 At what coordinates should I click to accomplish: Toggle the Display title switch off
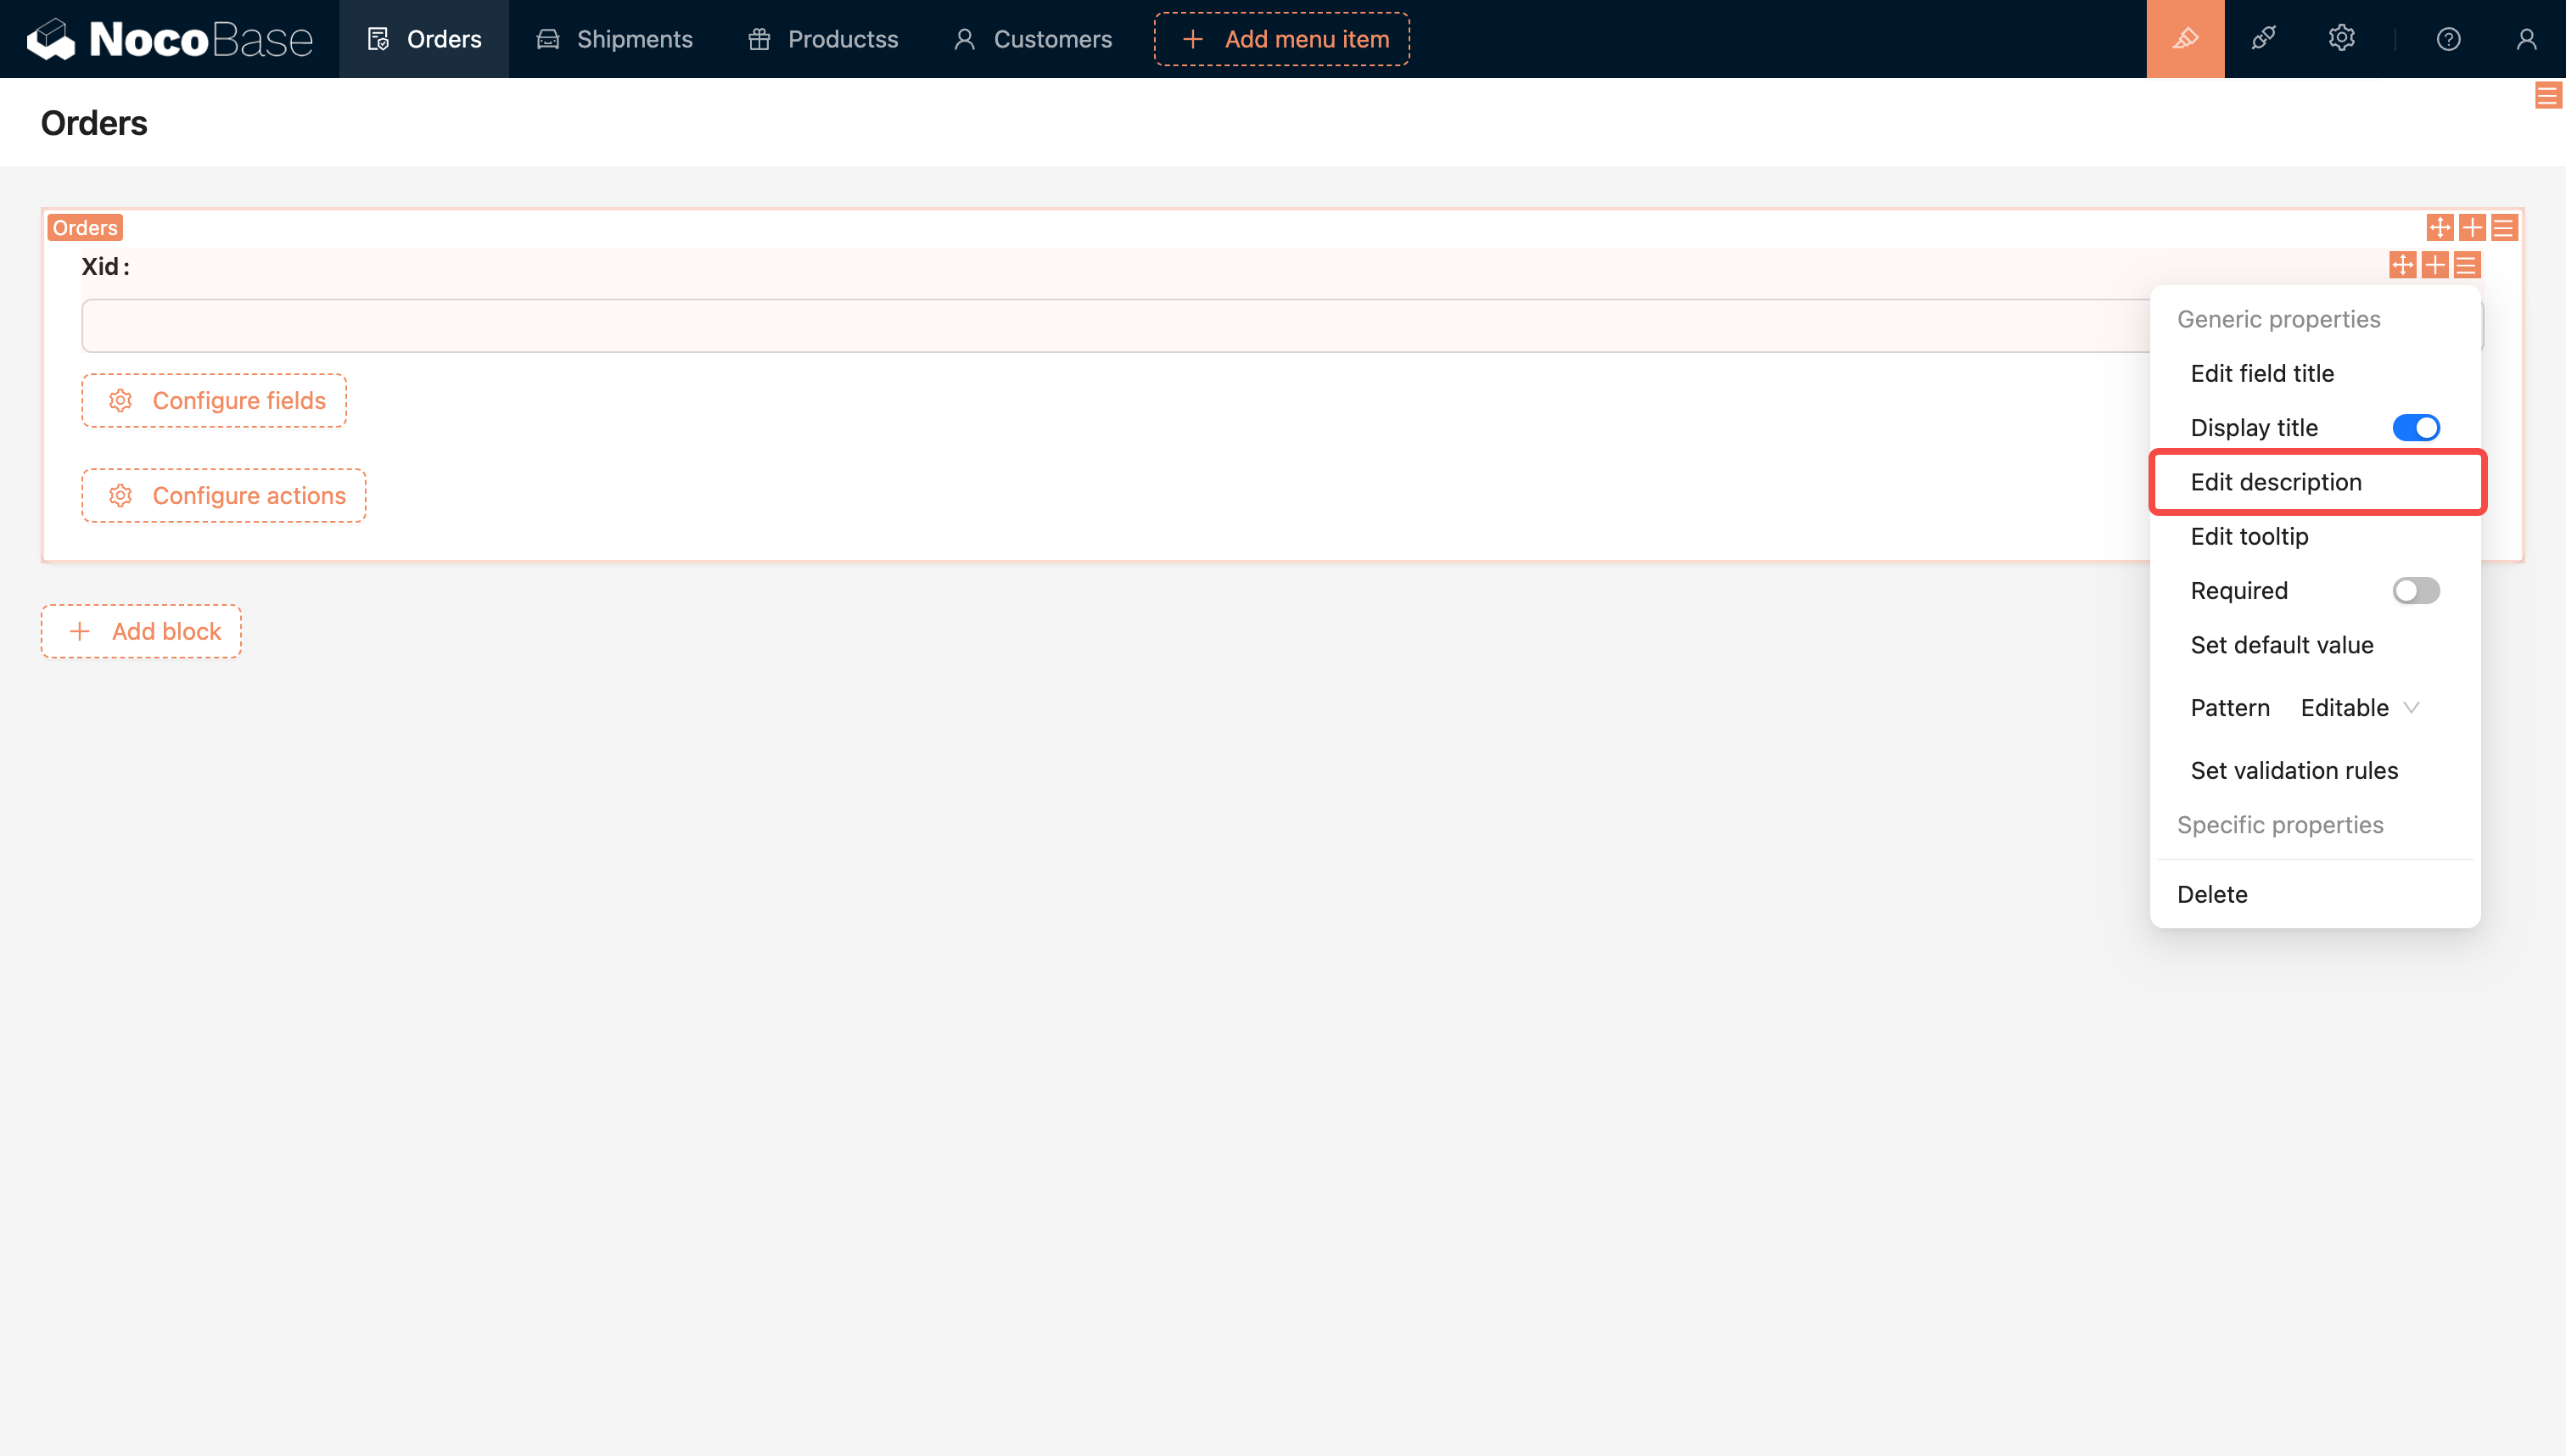click(x=2415, y=428)
